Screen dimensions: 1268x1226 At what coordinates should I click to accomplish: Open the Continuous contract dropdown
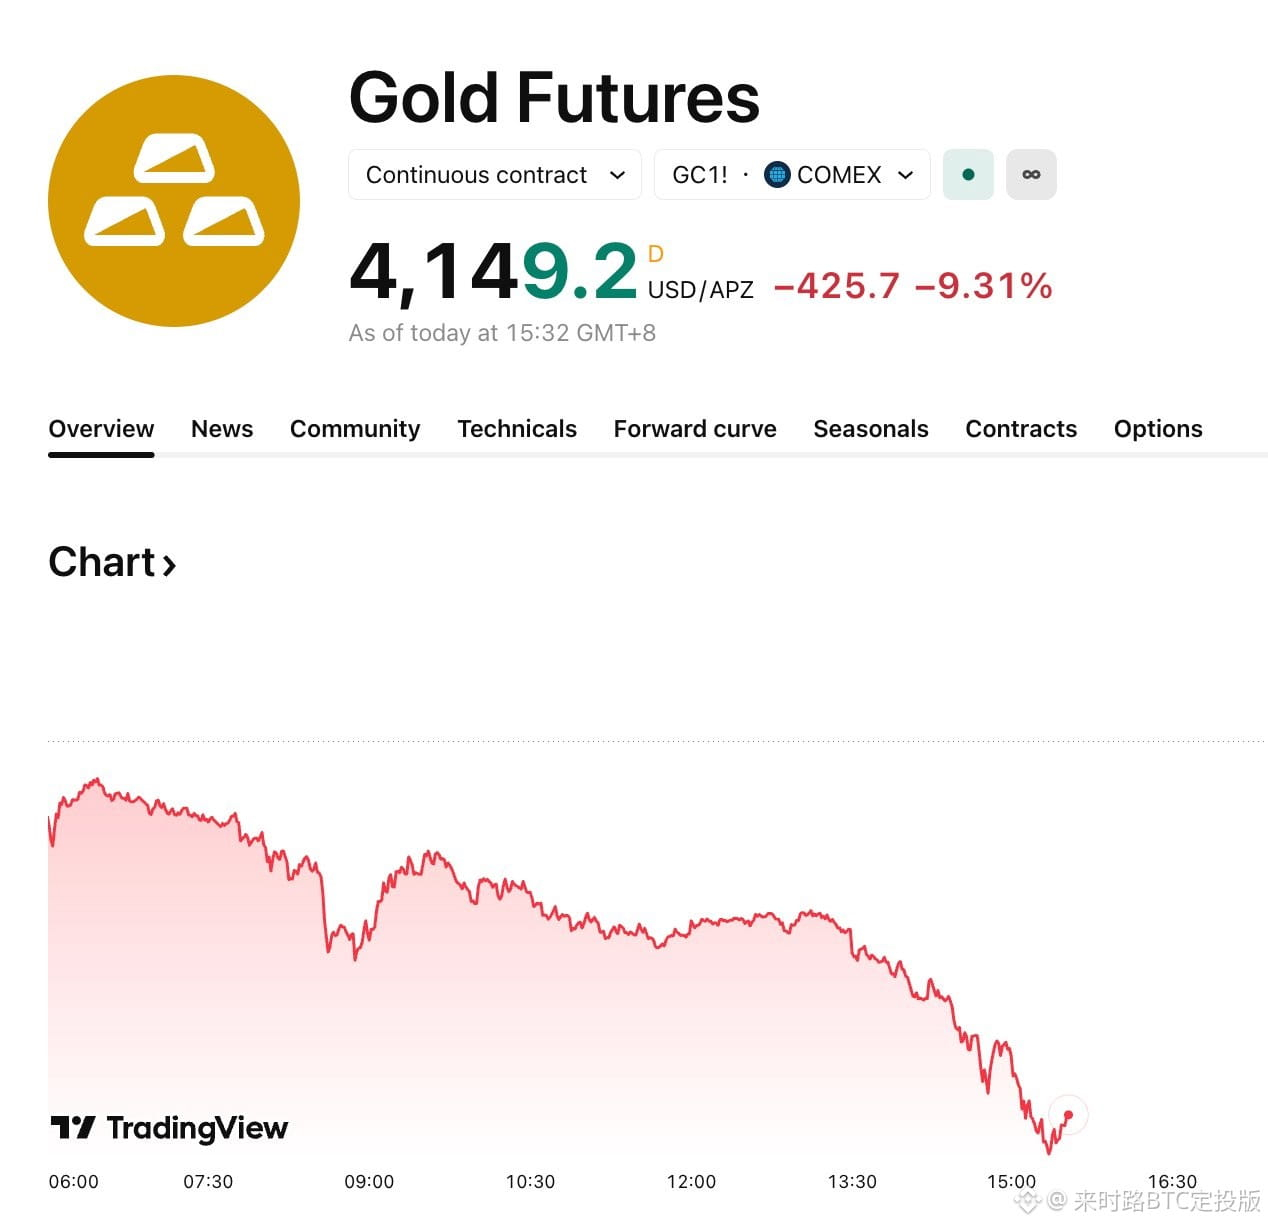click(x=495, y=175)
